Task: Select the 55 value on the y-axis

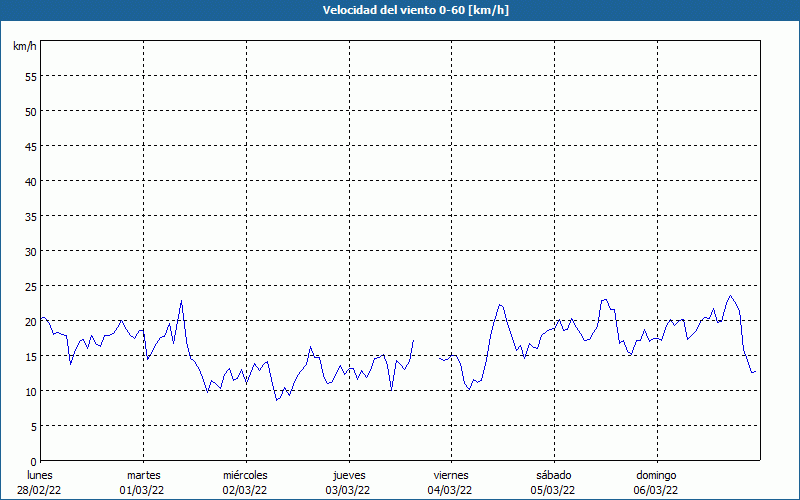Action: (31, 77)
